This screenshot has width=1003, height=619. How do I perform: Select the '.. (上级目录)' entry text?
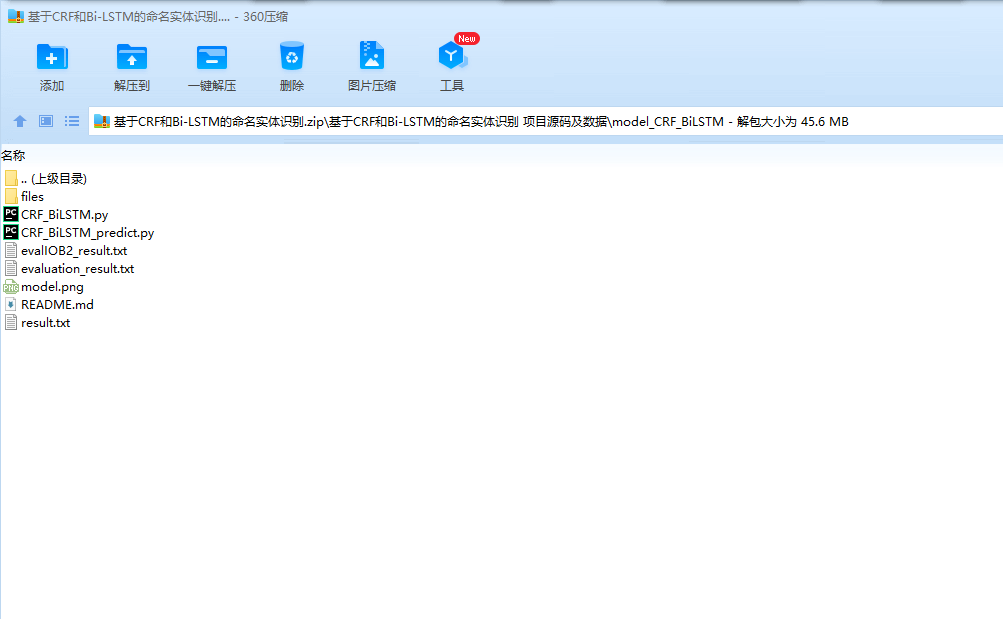tap(54, 178)
